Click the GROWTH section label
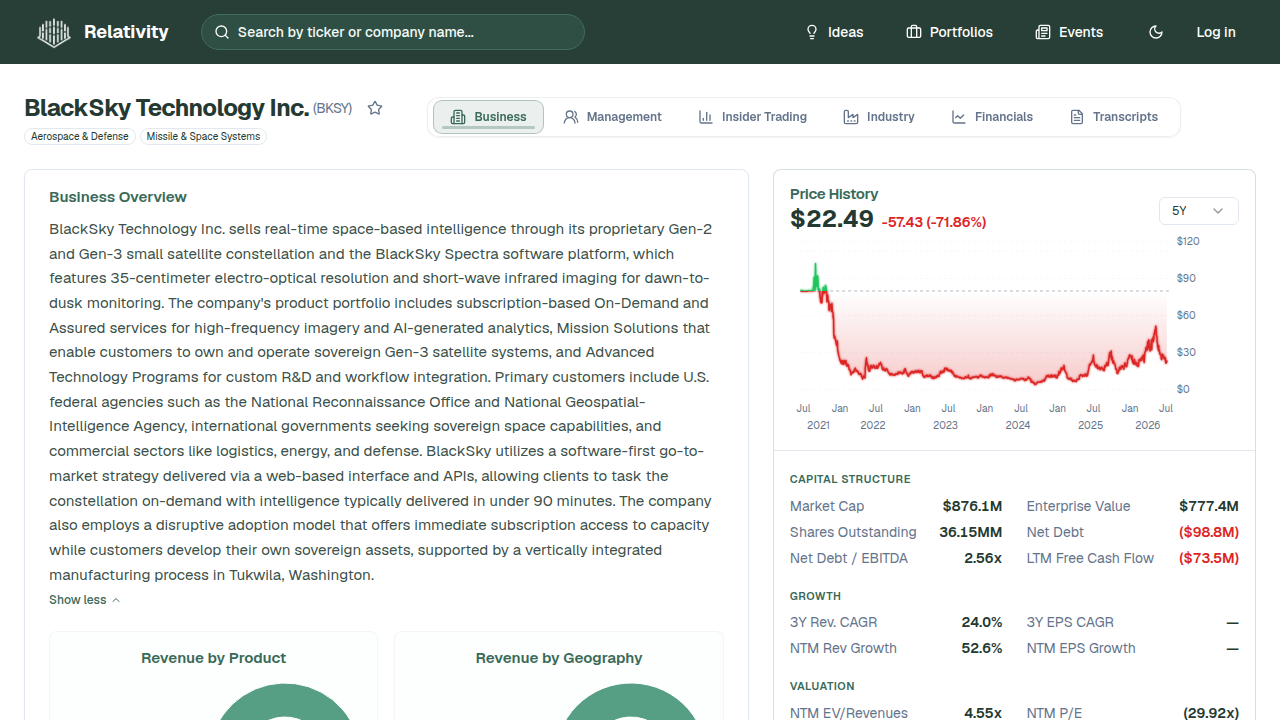The height and width of the screenshot is (720, 1280). tap(815, 596)
